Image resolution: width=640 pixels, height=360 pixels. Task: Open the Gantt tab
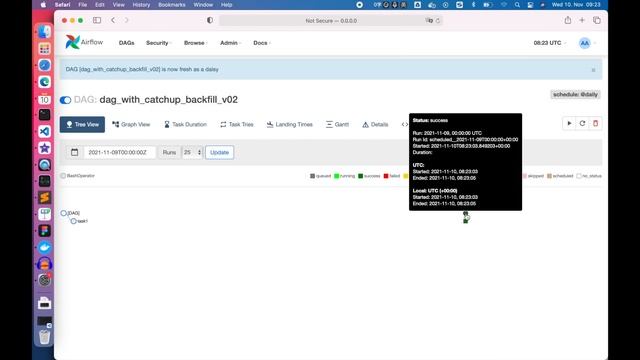tap(337, 124)
